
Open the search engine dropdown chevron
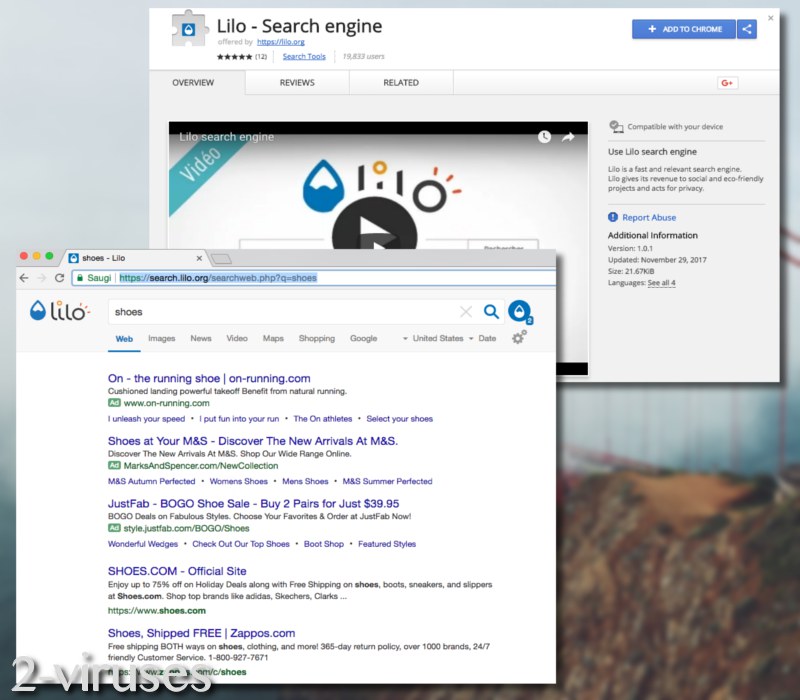405,338
